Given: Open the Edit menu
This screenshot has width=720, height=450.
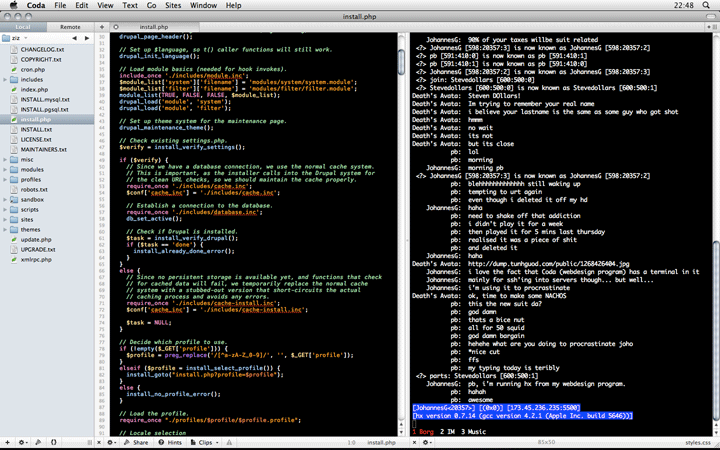Looking at the screenshot, I should tap(82, 5).
